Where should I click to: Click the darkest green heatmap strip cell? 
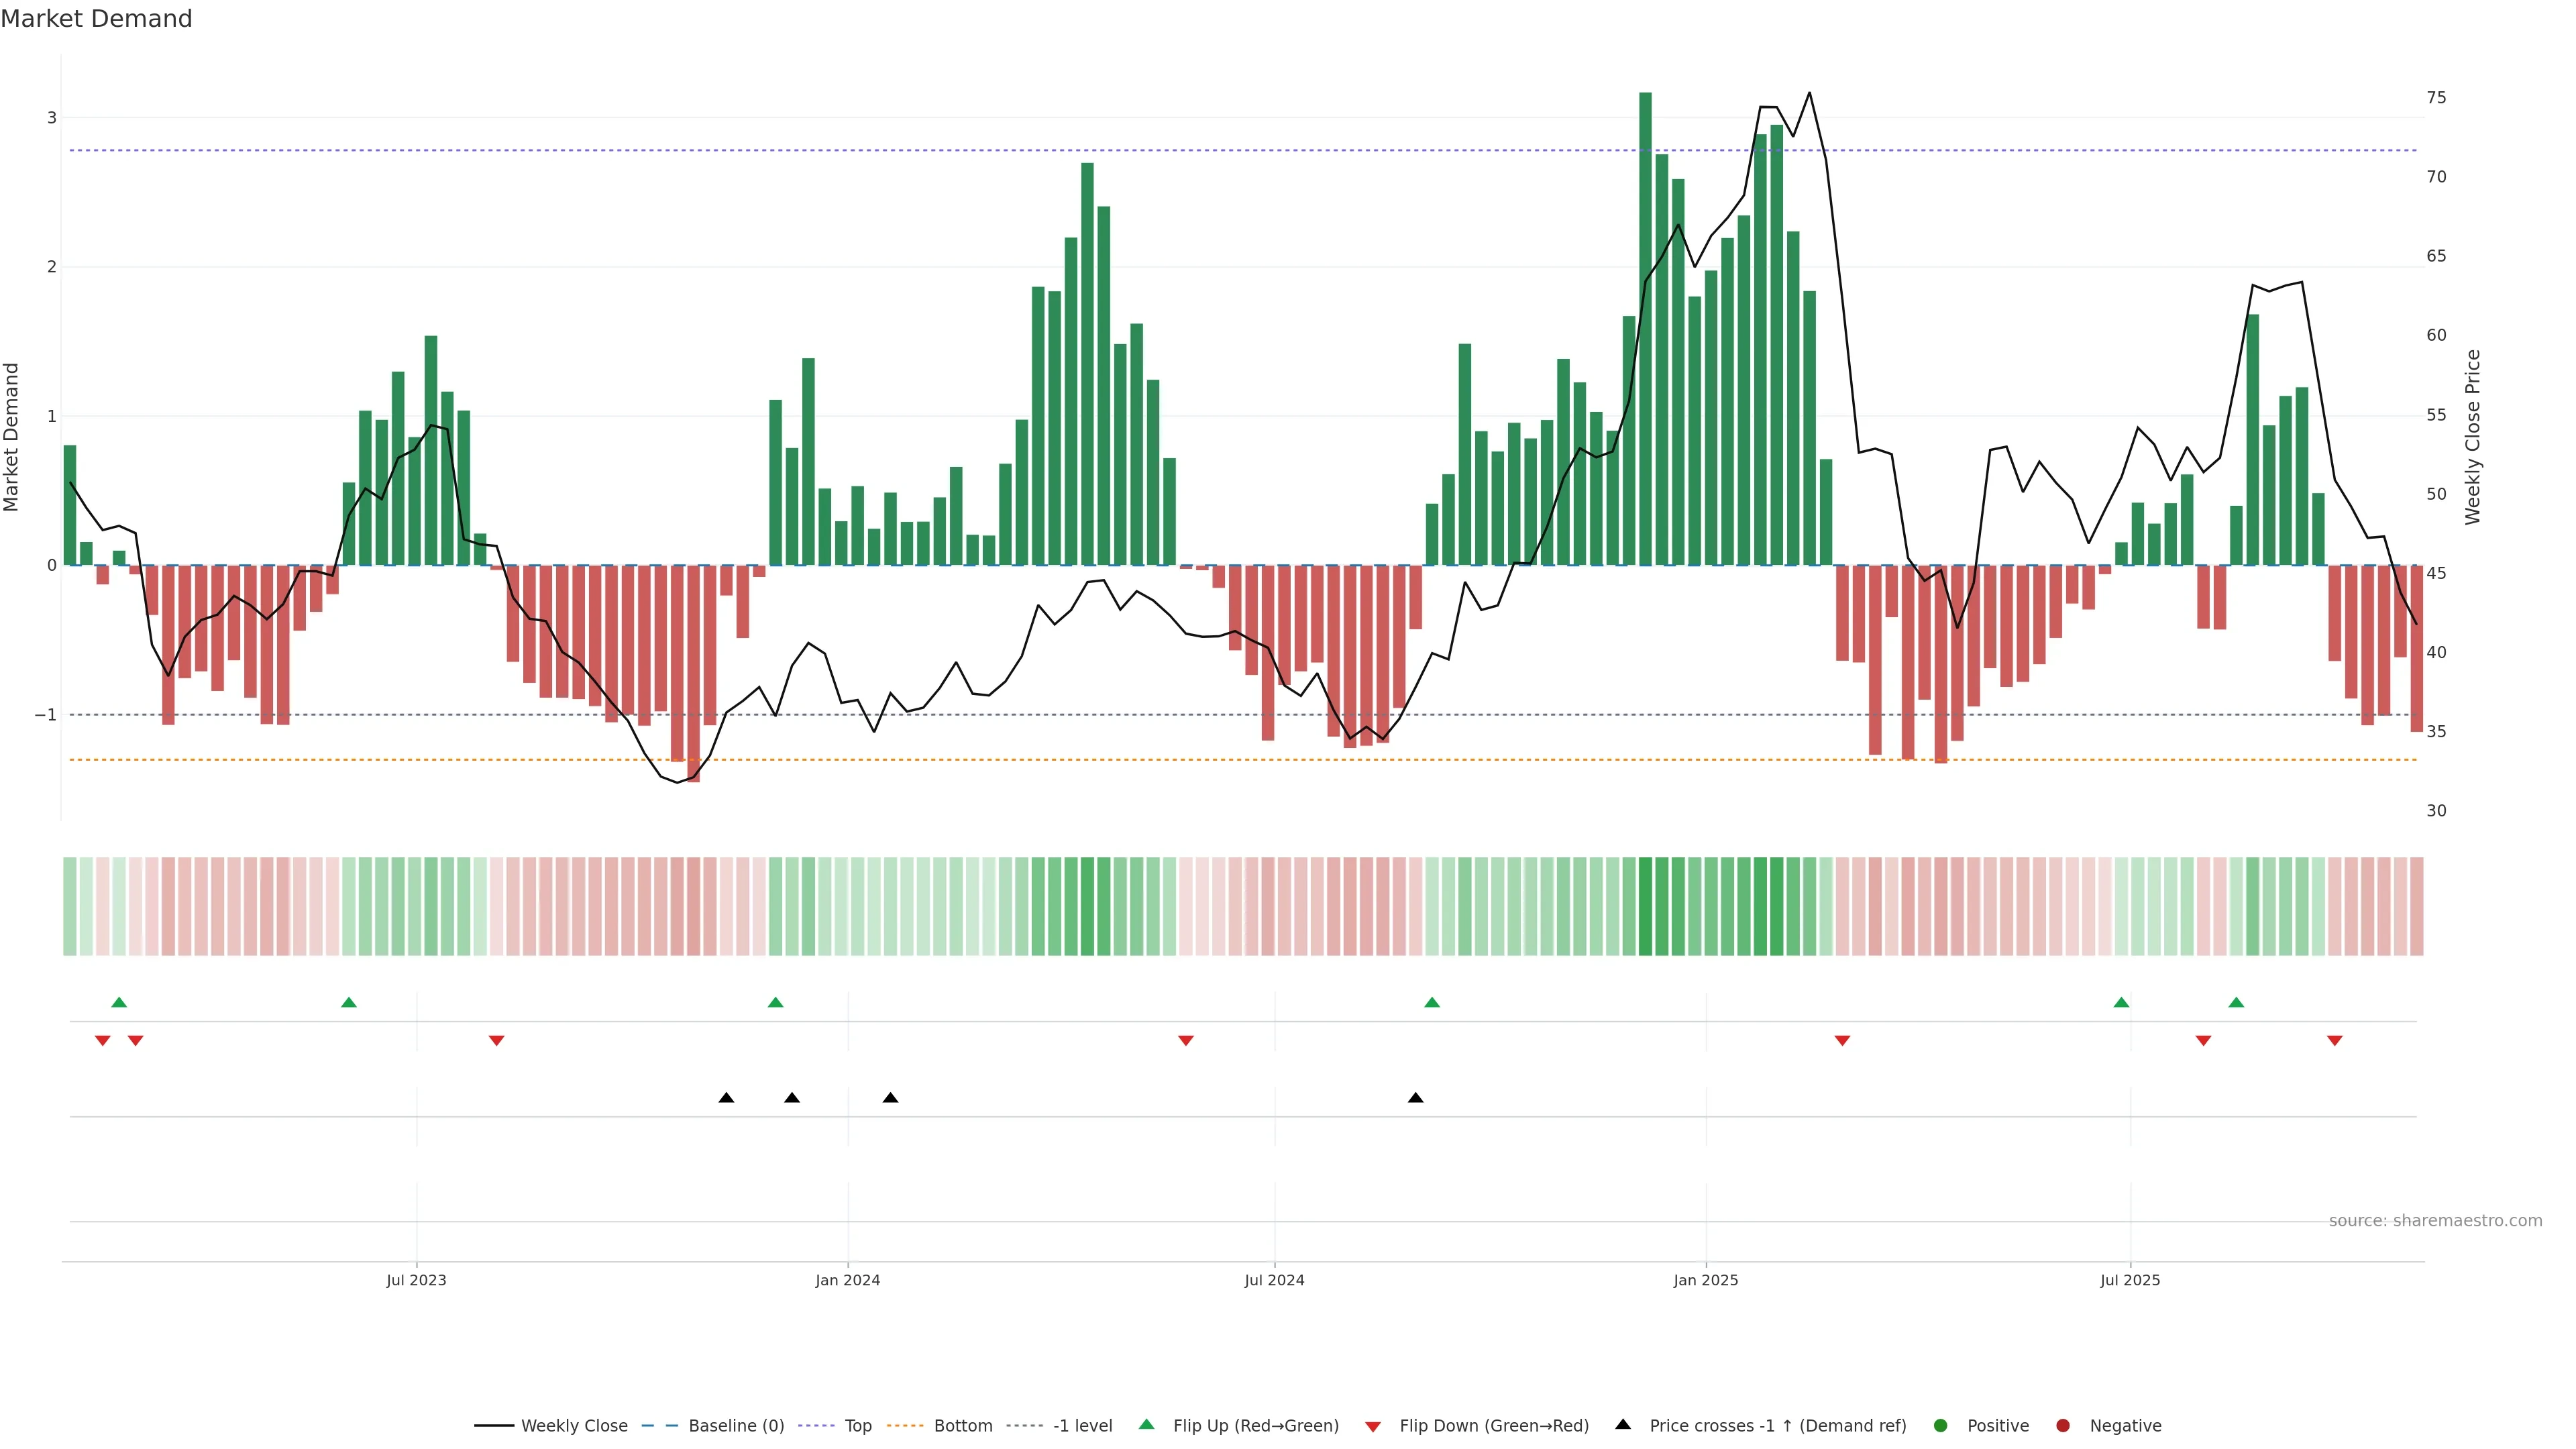1645,906
